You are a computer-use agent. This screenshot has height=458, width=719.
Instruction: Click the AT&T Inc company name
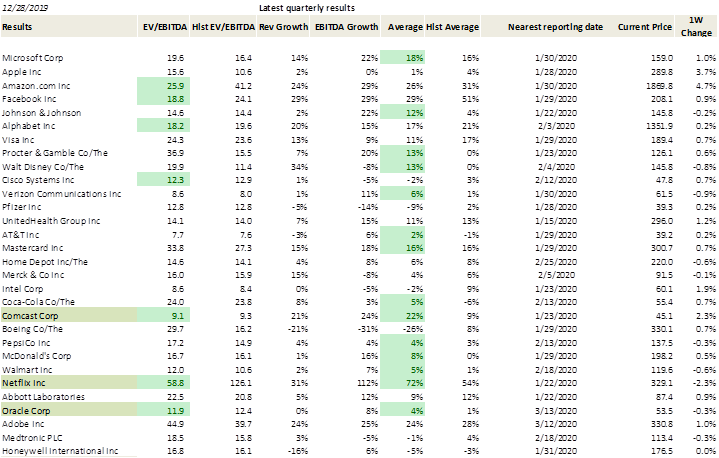pyautogui.click(x=21, y=235)
